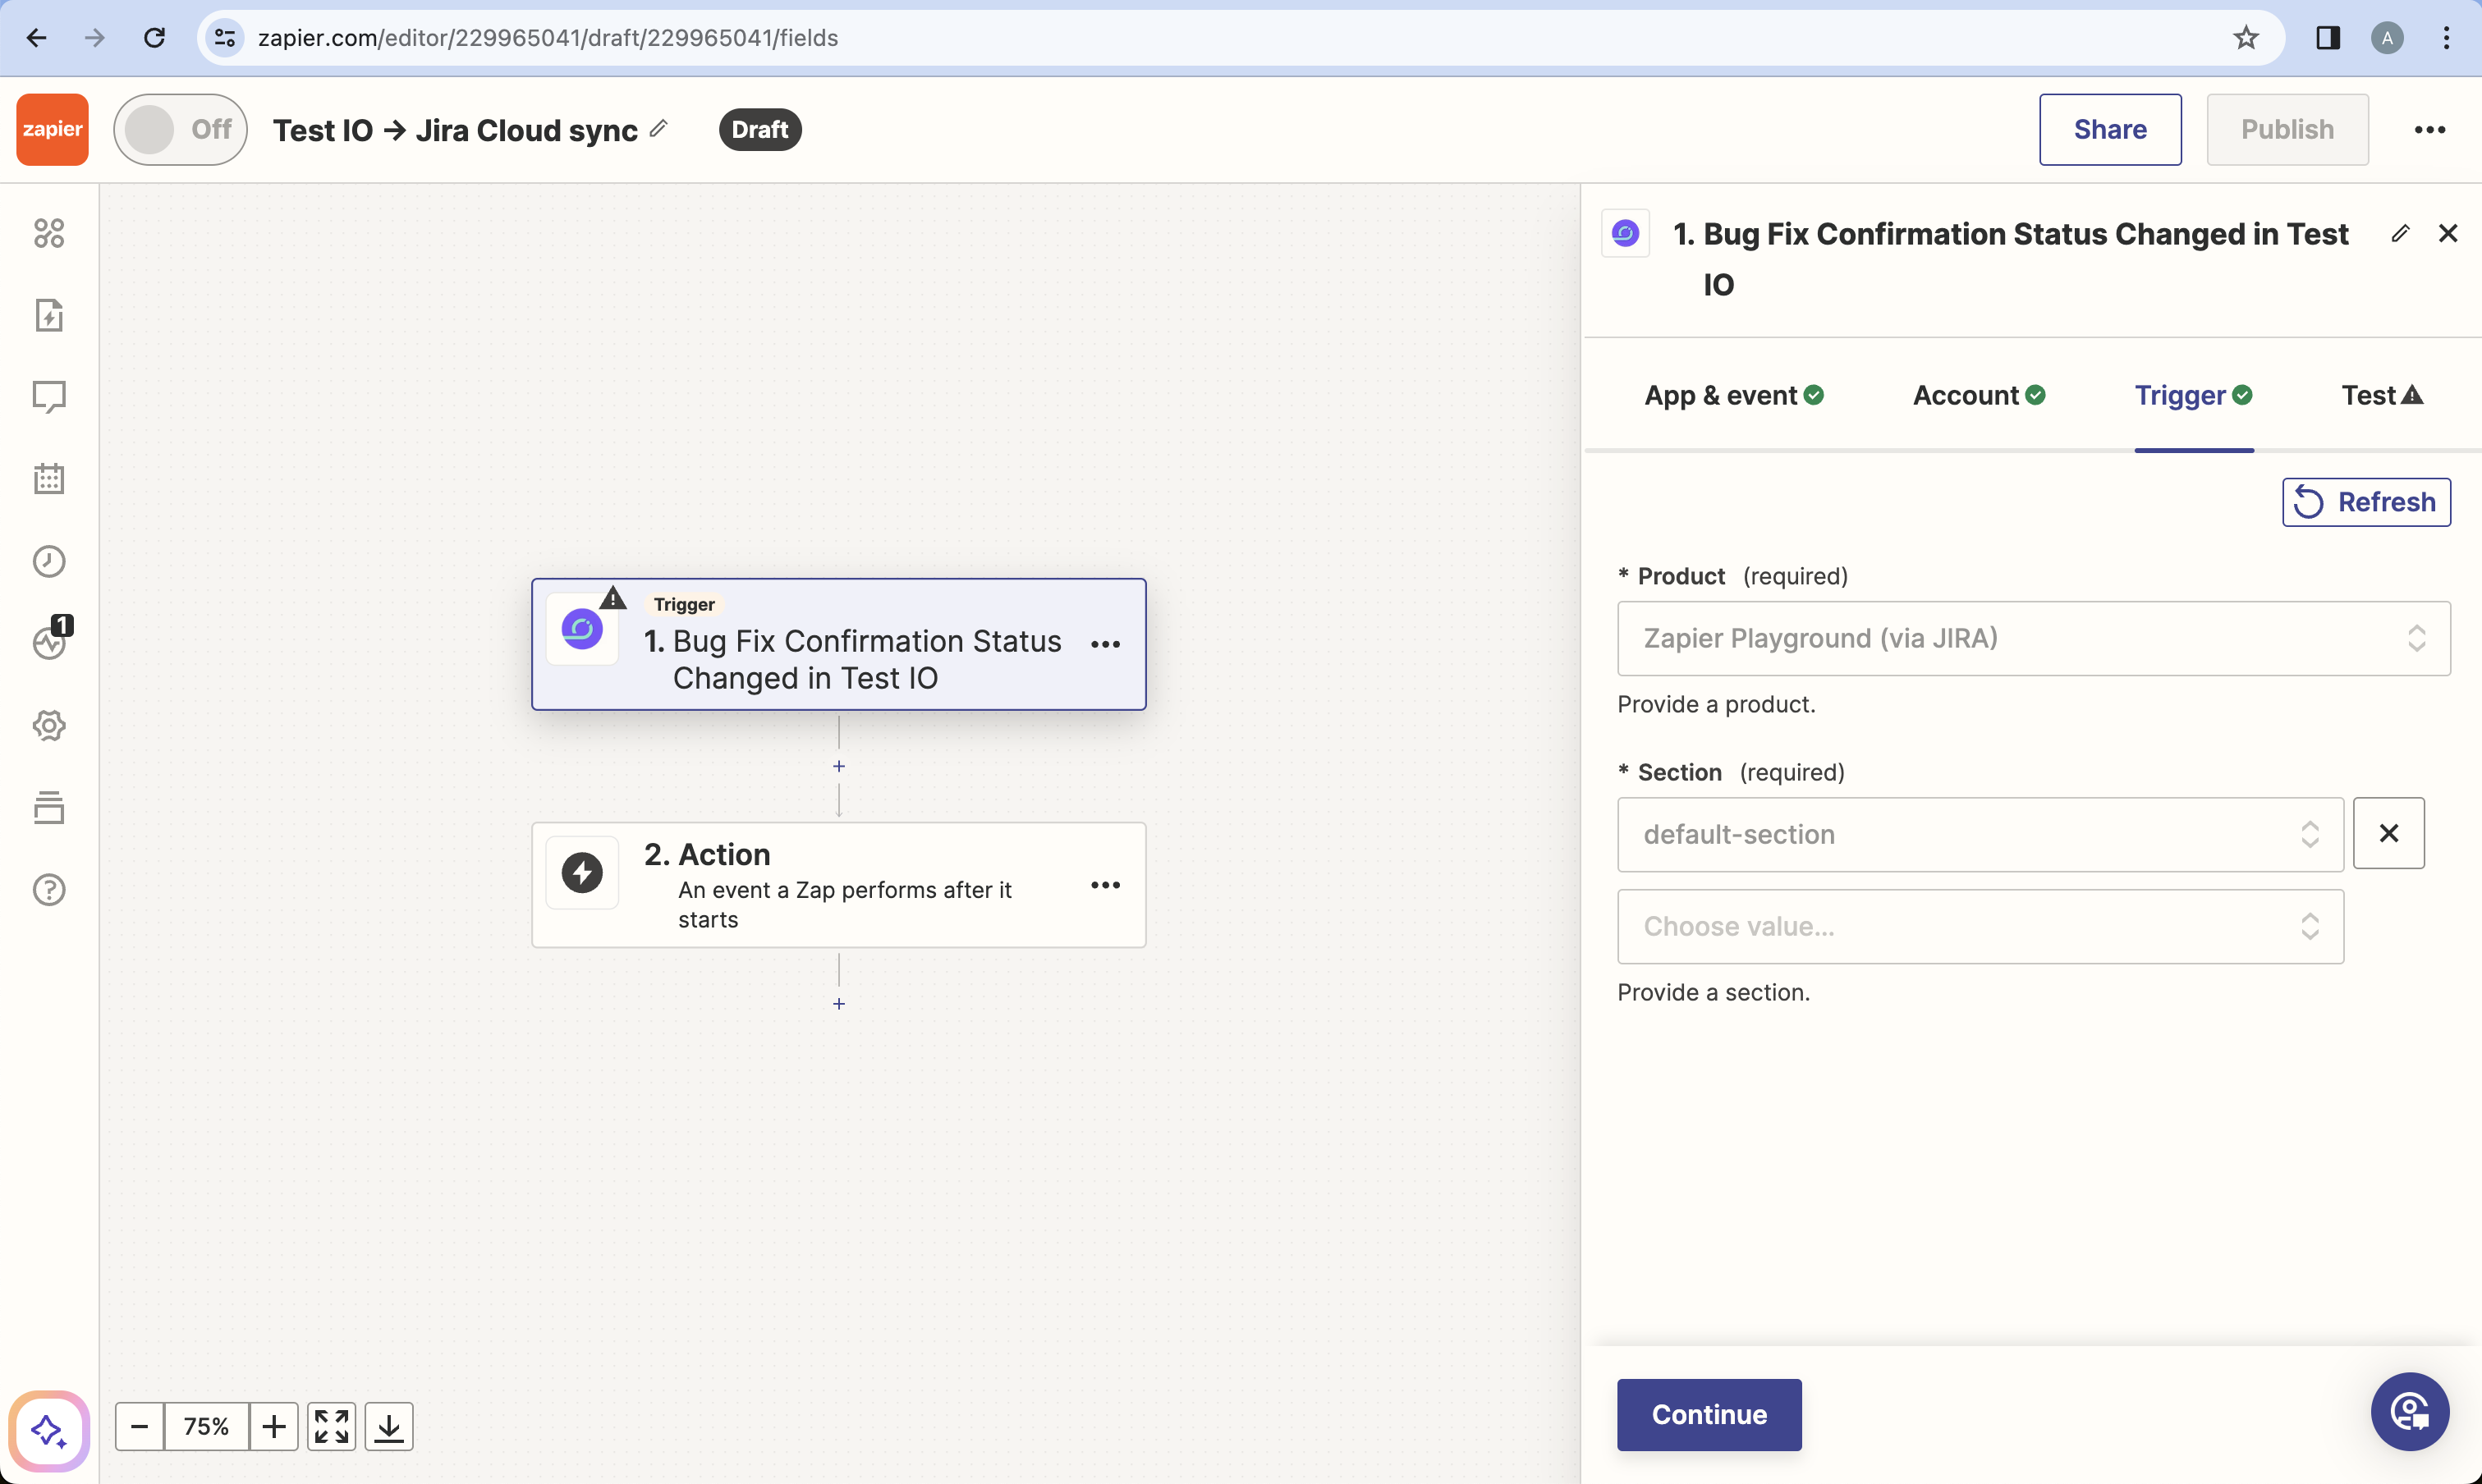
Task: Switch to App & event tab
Action: pos(1735,394)
